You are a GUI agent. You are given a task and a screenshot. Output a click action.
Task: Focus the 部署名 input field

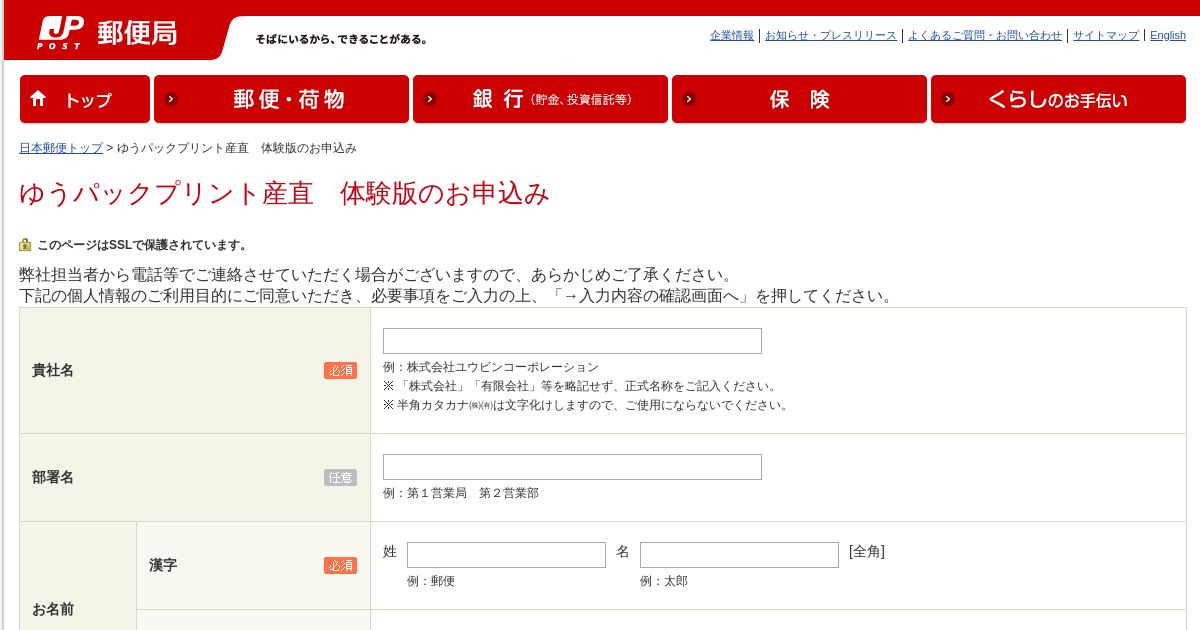[572, 467]
